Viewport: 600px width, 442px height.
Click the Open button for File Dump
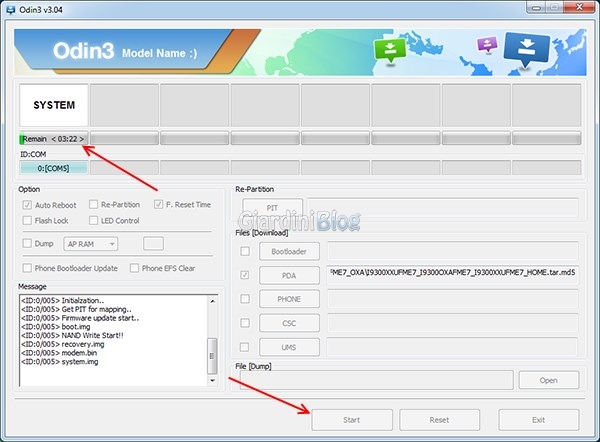click(549, 380)
